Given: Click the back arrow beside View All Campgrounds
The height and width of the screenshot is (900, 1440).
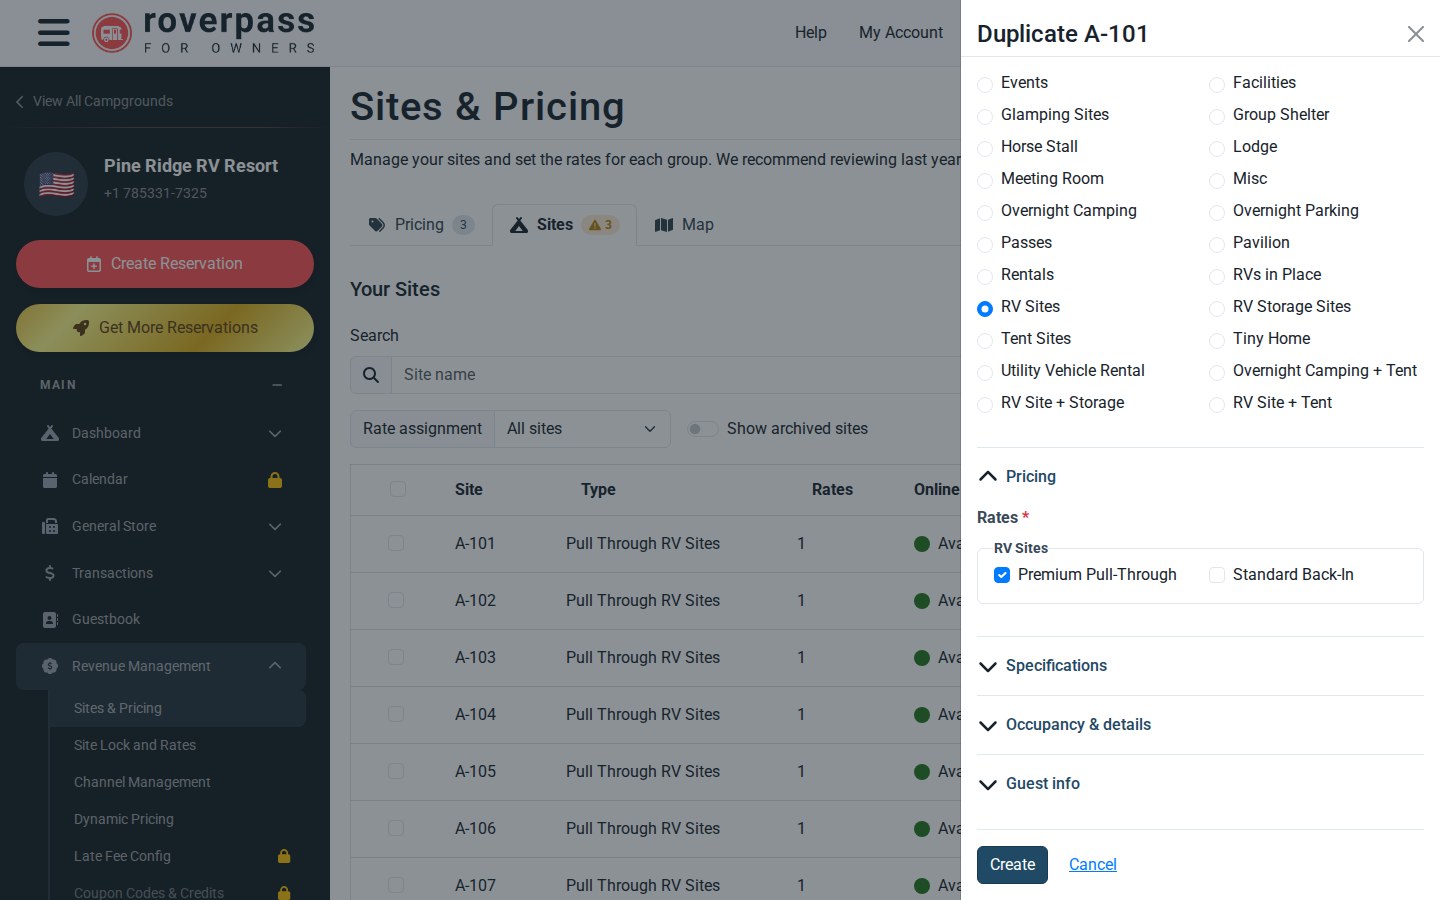Looking at the screenshot, I should click(x=19, y=101).
